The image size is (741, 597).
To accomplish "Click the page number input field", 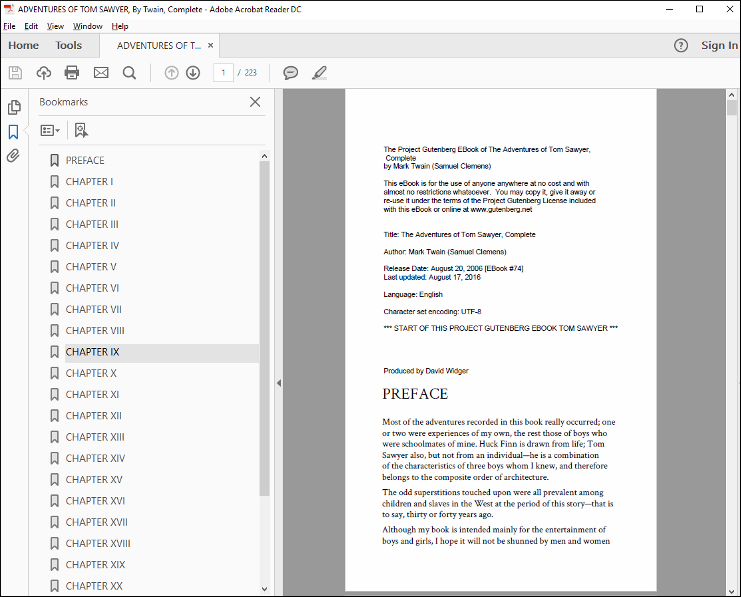I will point(222,73).
